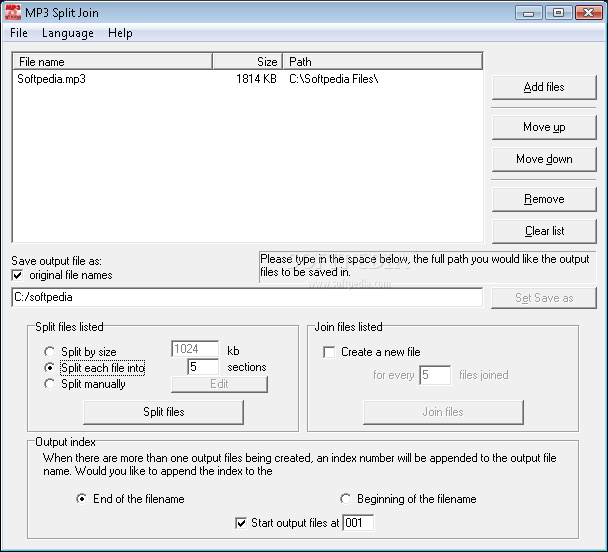Viewport: 608px width, 552px height.
Task: Toggle the Start output files at checkbox
Action: pyautogui.click(x=241, y=523)
